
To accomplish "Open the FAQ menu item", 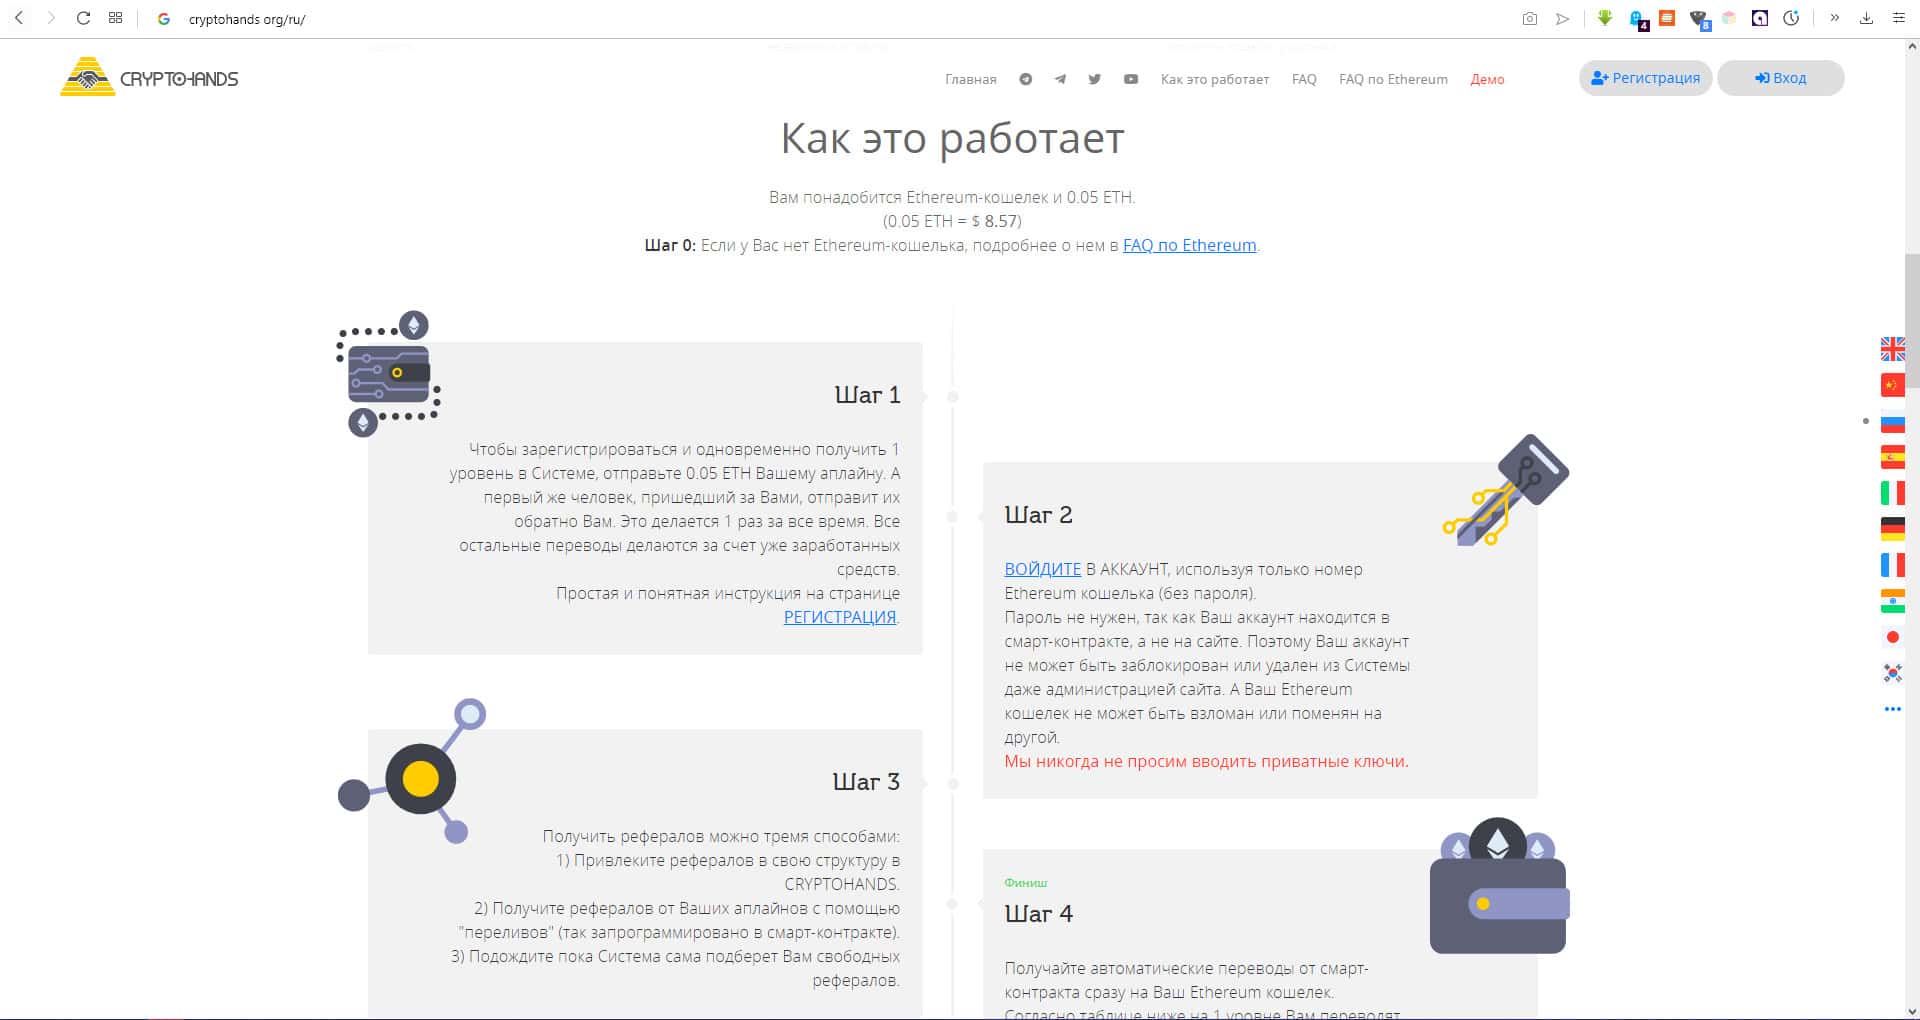I will [1304, 79].
